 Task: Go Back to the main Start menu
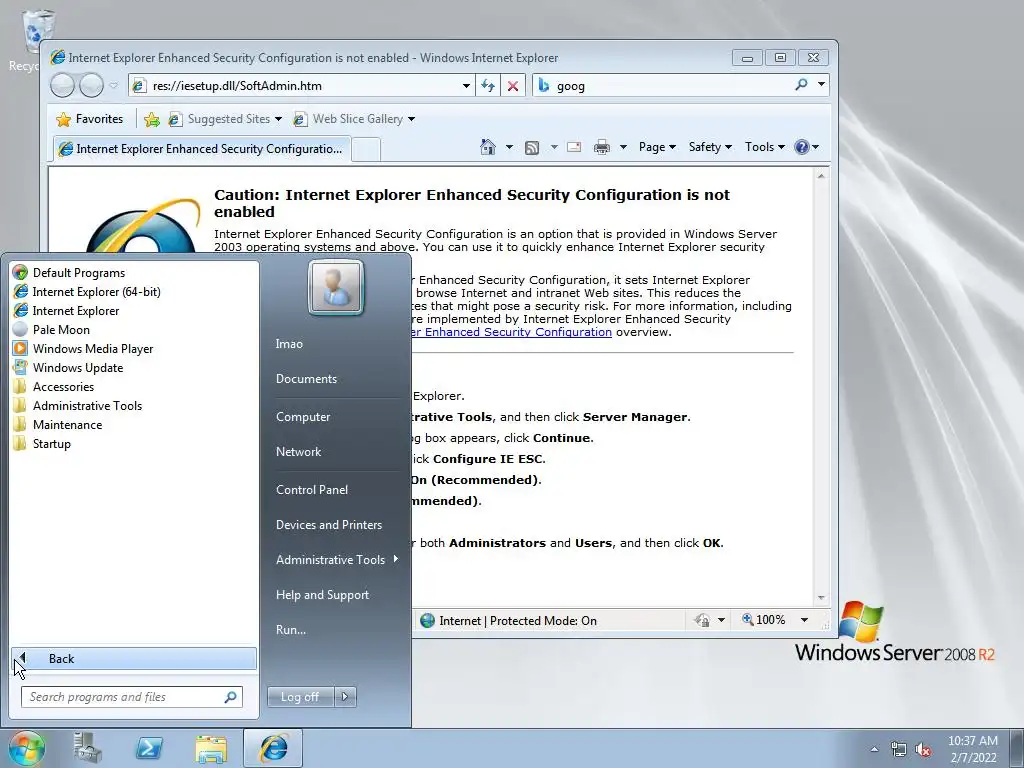pos(134,659)
